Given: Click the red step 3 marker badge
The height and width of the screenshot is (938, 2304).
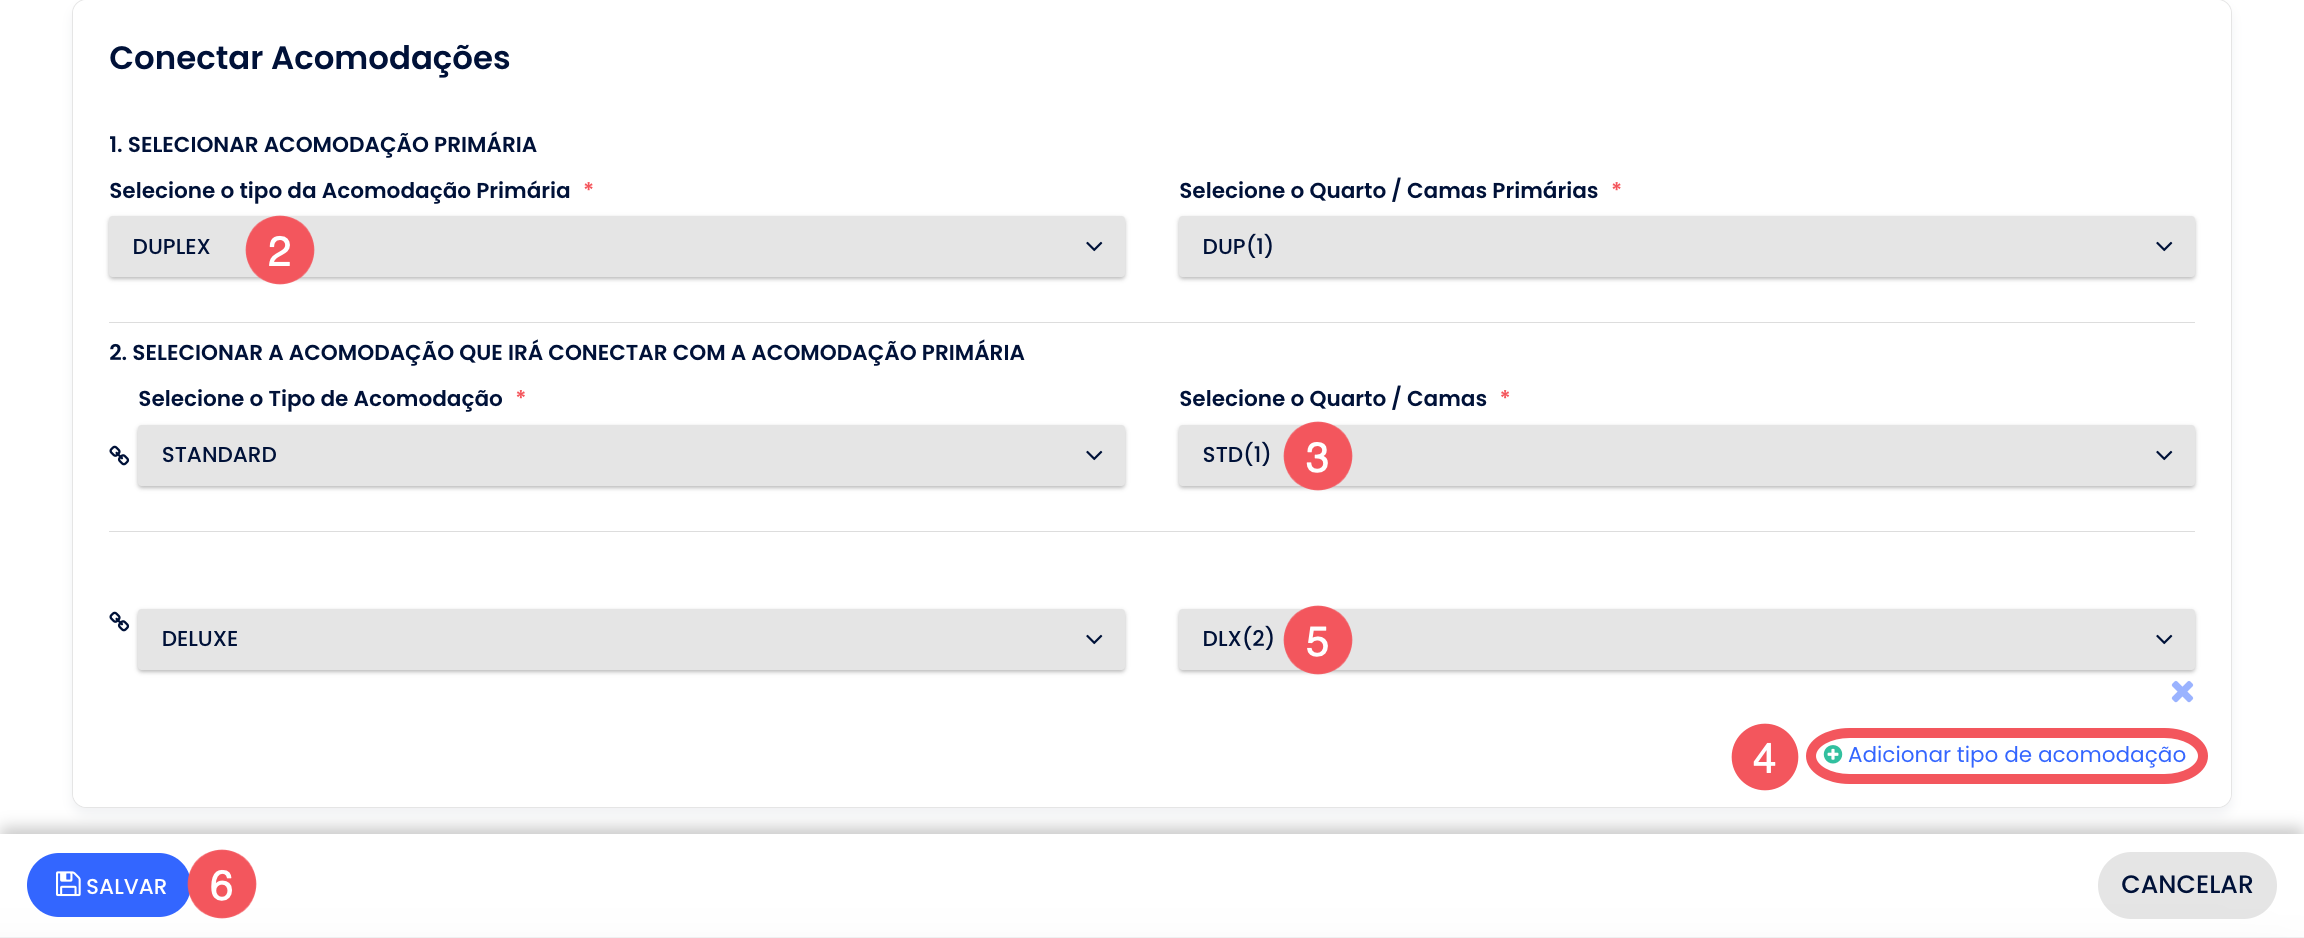Looking at the screenshot, I should 1317,456.
